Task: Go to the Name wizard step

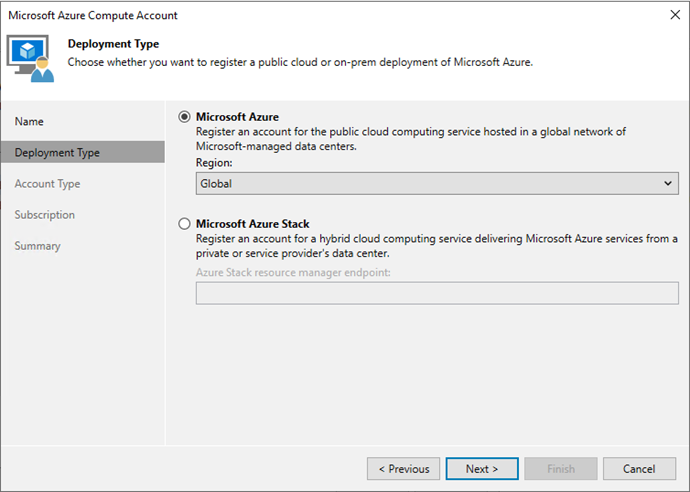Action: click(x=29, y=121)
